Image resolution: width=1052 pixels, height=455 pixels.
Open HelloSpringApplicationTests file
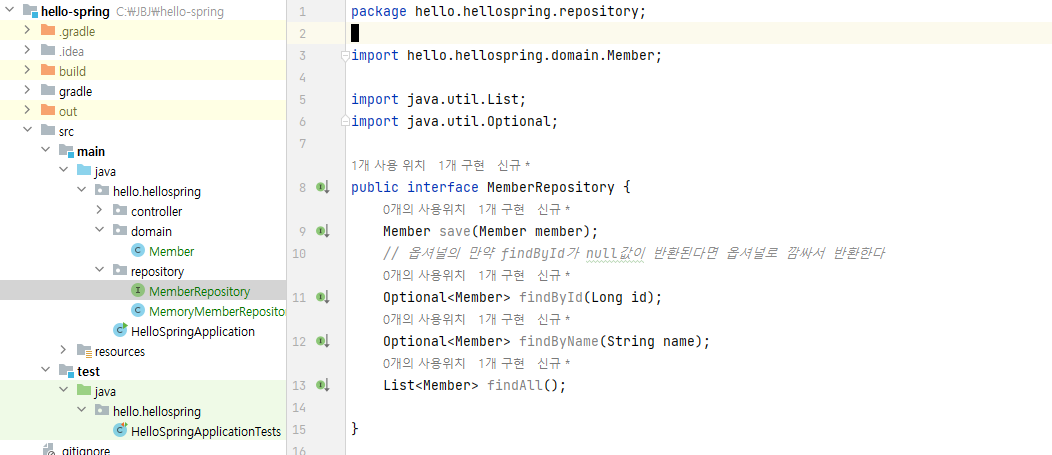(x=206, y=431)
